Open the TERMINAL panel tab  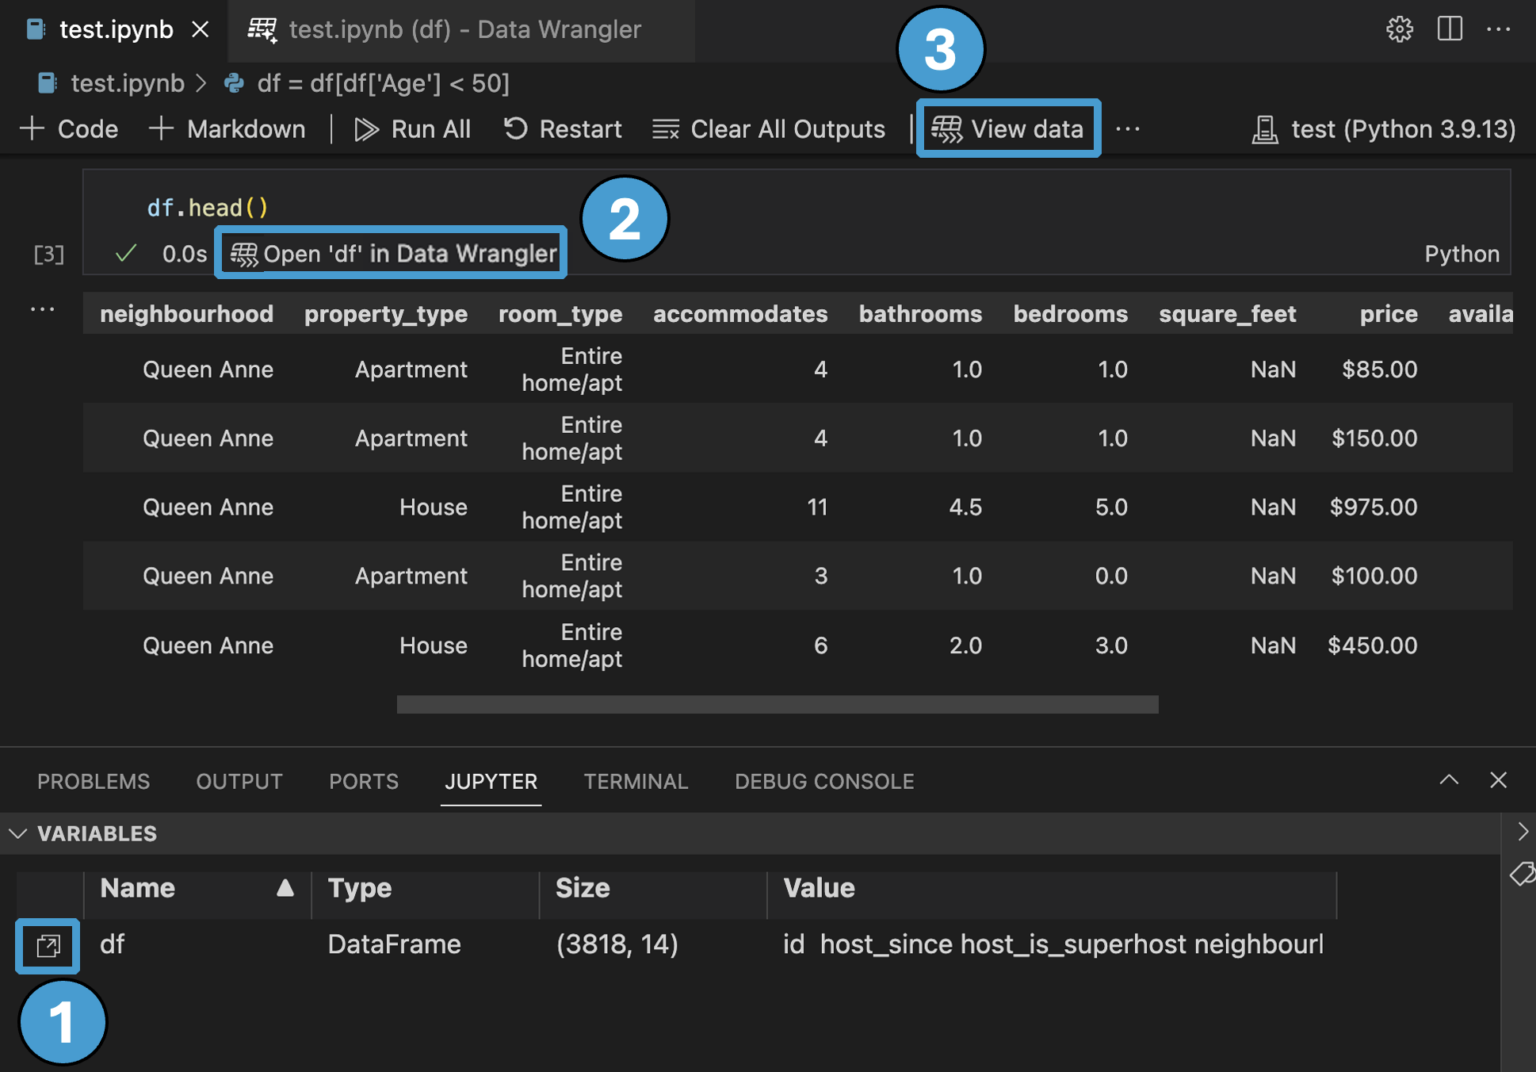click(x=636, y=781)
